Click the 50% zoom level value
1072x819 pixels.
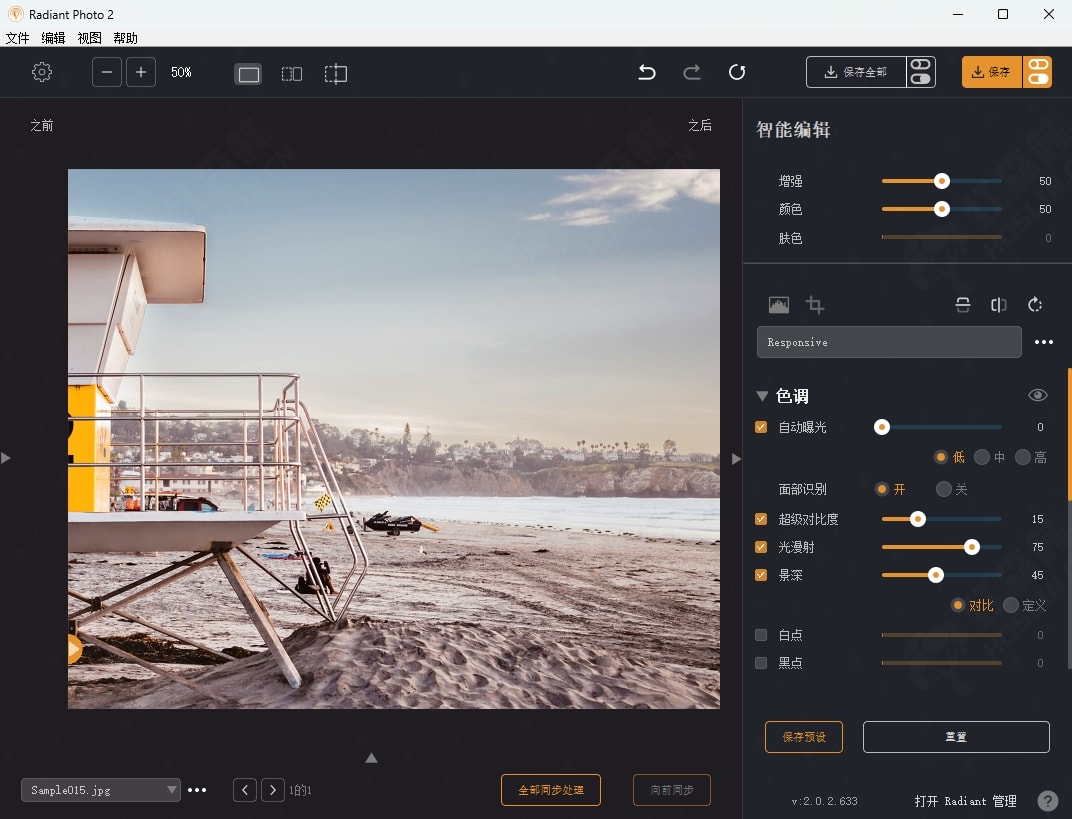tap(181, 72)
